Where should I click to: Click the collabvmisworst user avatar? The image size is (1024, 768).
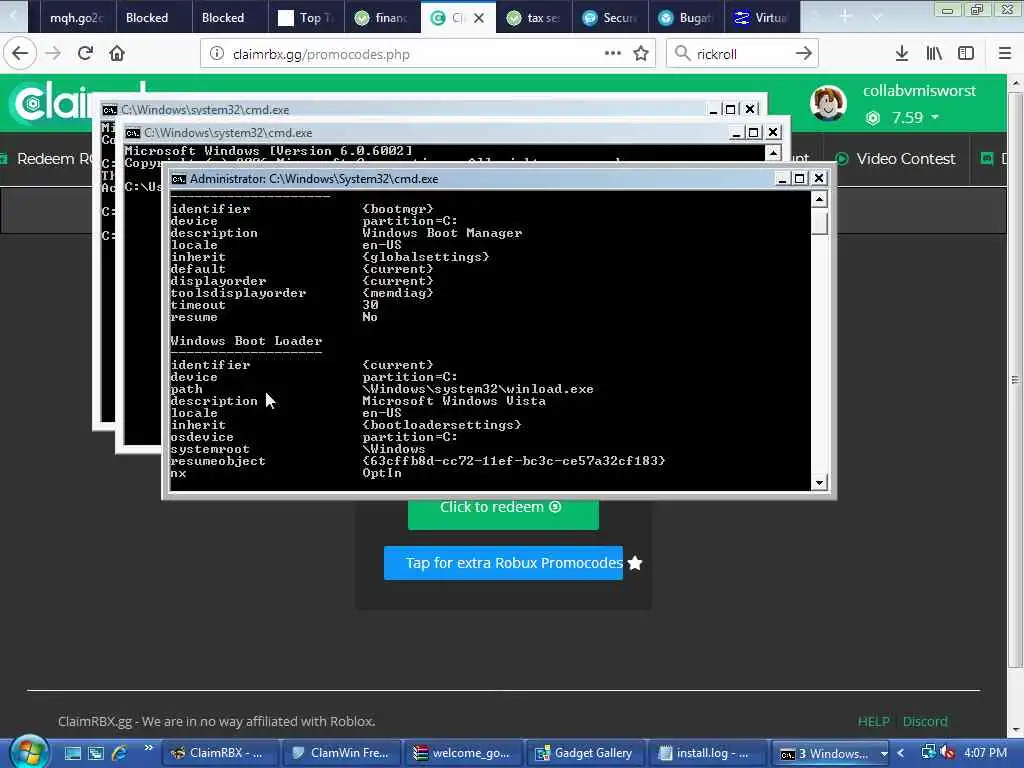[x=828, y=103]
